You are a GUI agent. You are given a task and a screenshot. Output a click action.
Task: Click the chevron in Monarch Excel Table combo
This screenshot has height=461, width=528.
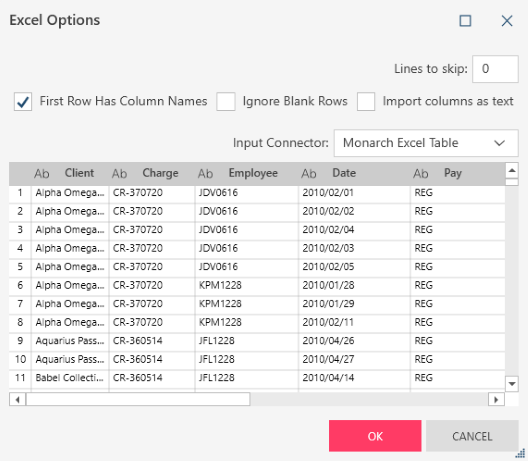point(499,143)
